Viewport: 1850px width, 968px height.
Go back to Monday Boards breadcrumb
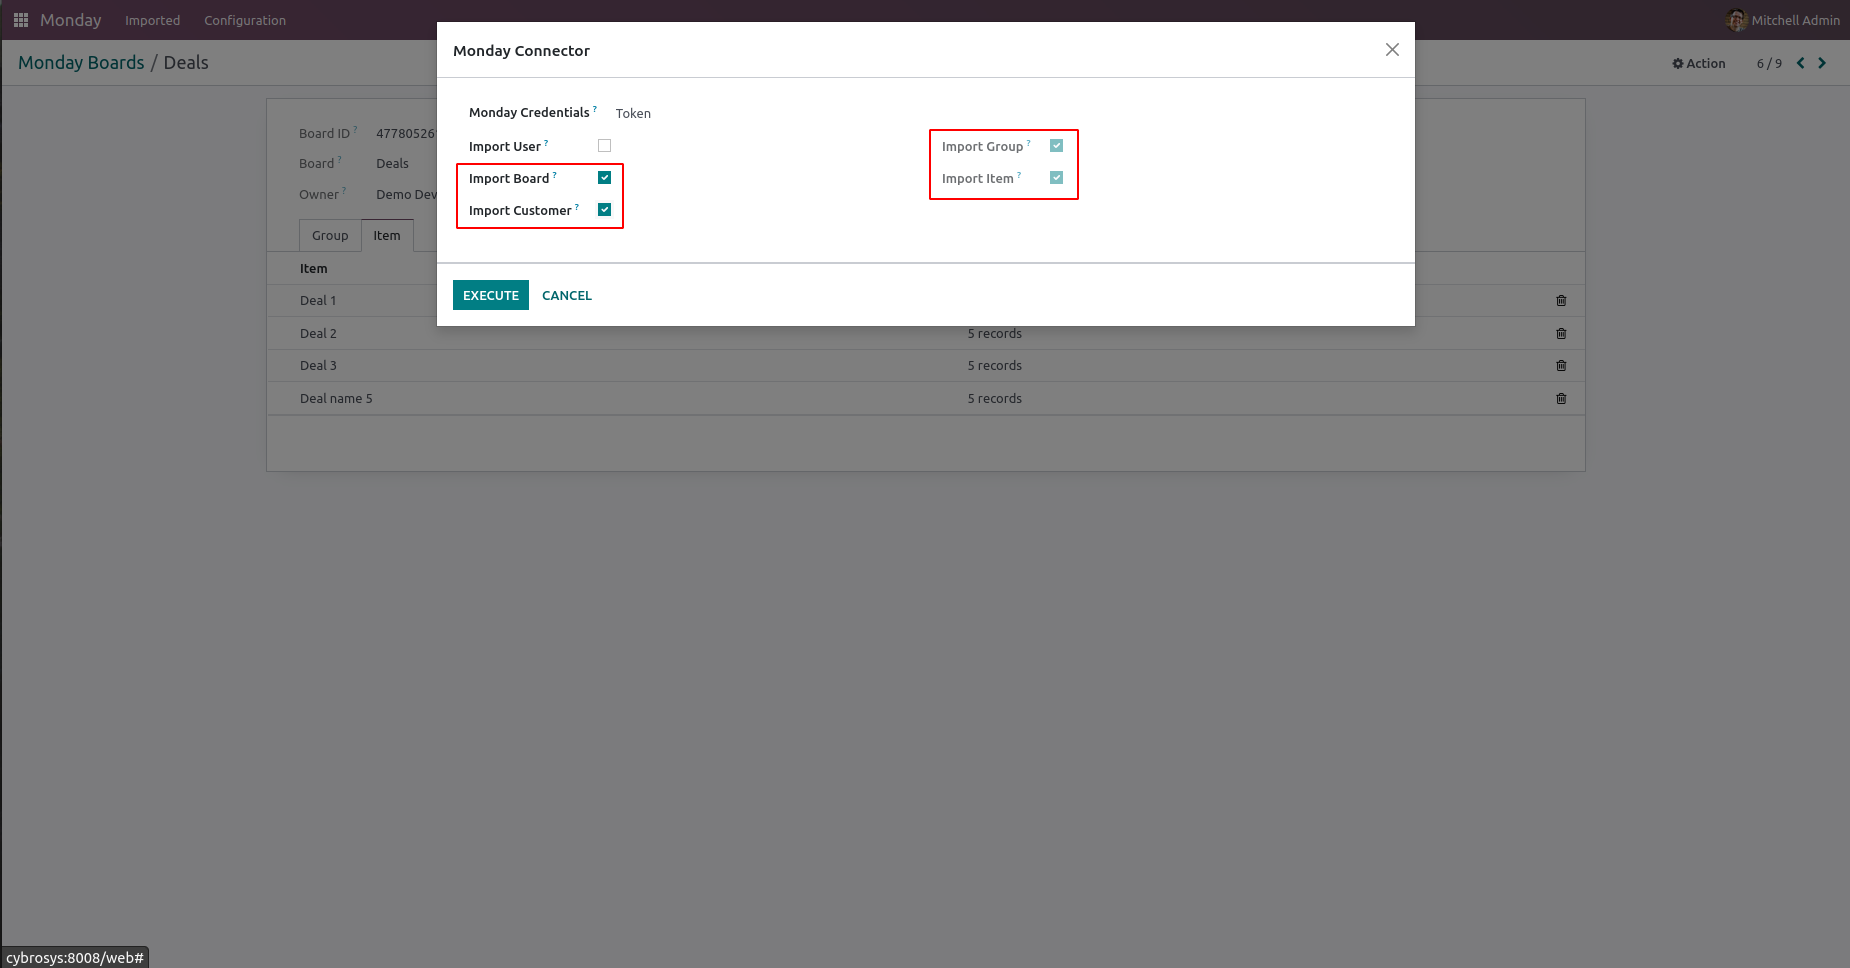pos(81,63)
